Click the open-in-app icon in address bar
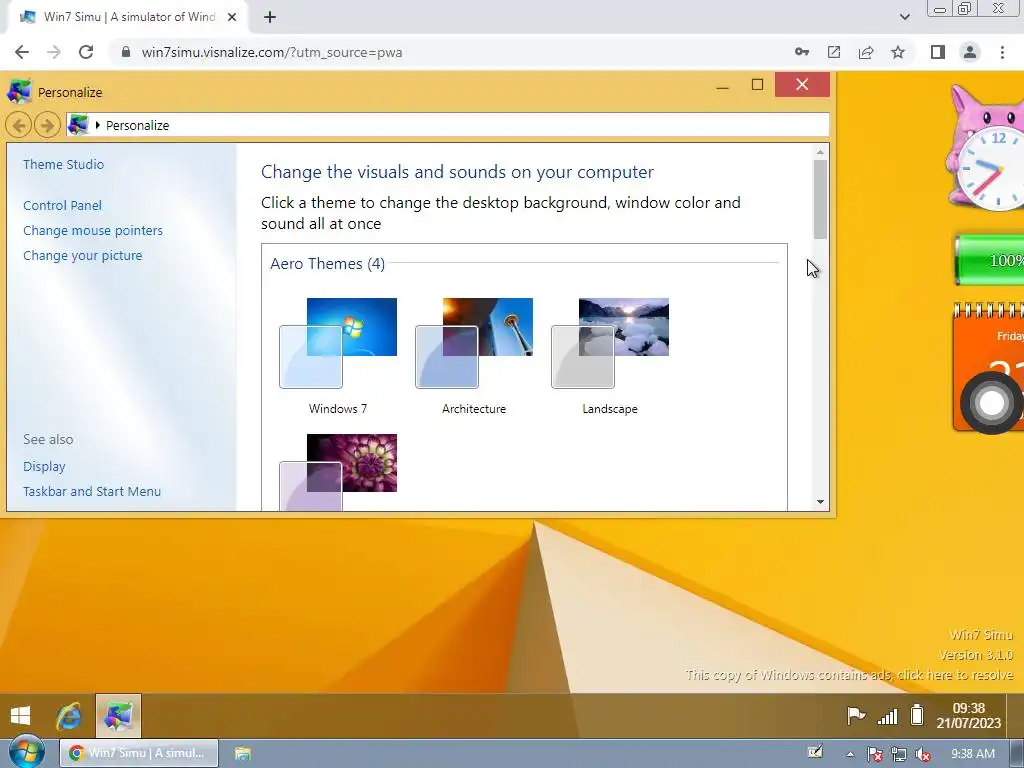Image resolution: width=1024 pixels, height=768 pixels. point(834,52)
